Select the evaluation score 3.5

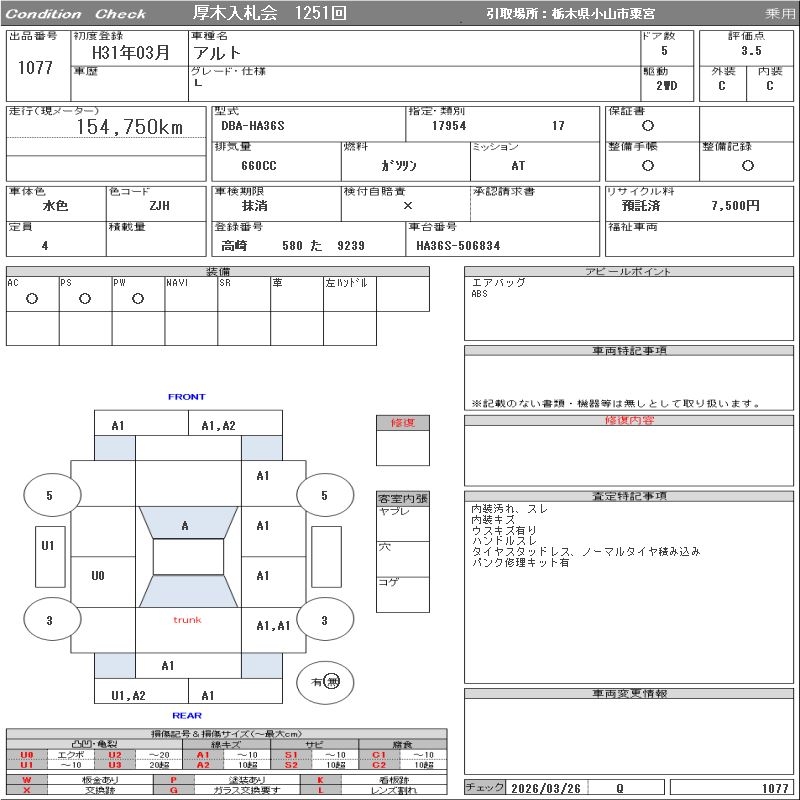751,51
